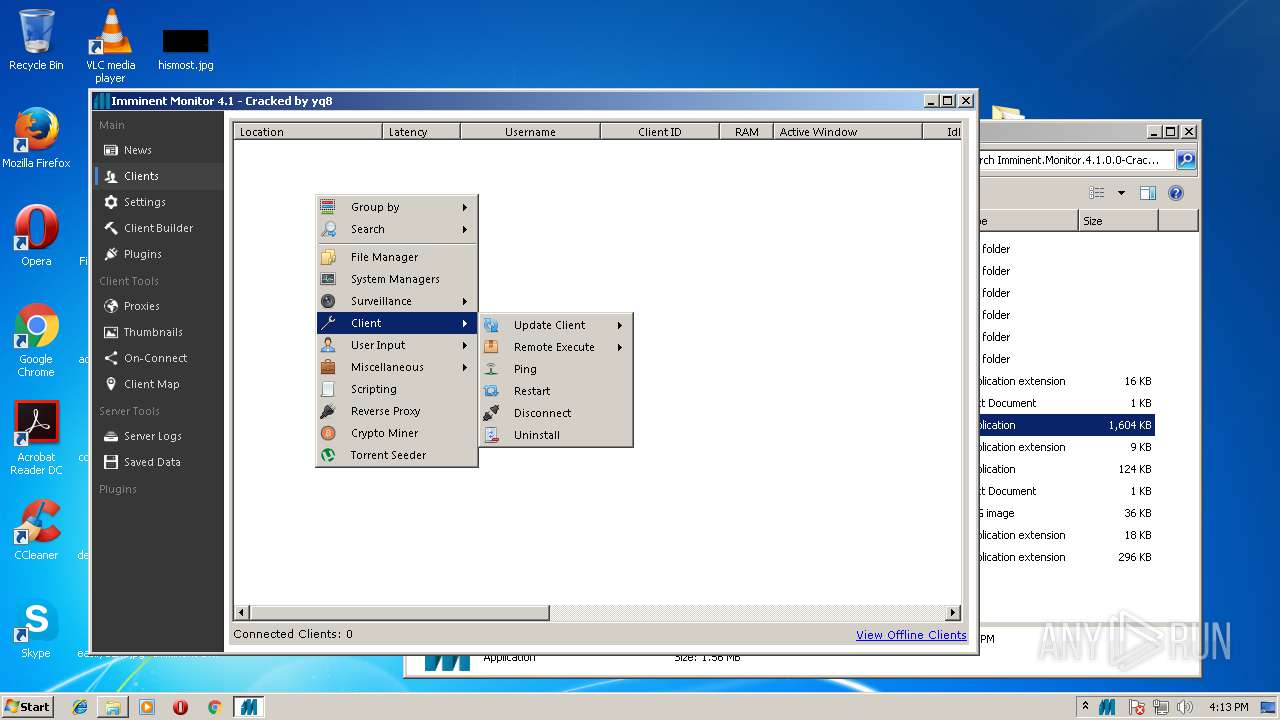Click the Imminent Monitor taskbar icon
The image size is (1280, 720).
(x=248, y=707)
